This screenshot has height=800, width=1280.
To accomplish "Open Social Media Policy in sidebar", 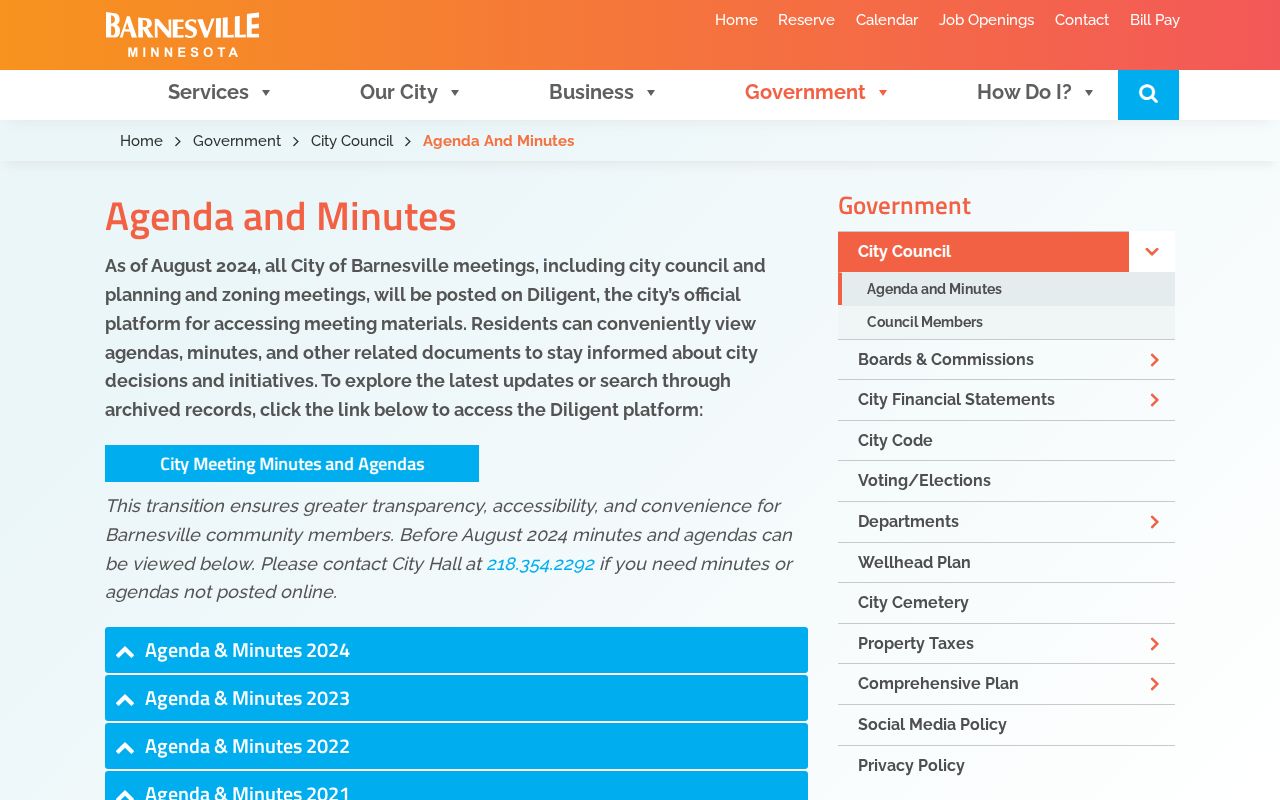I will pos(1006,725).
